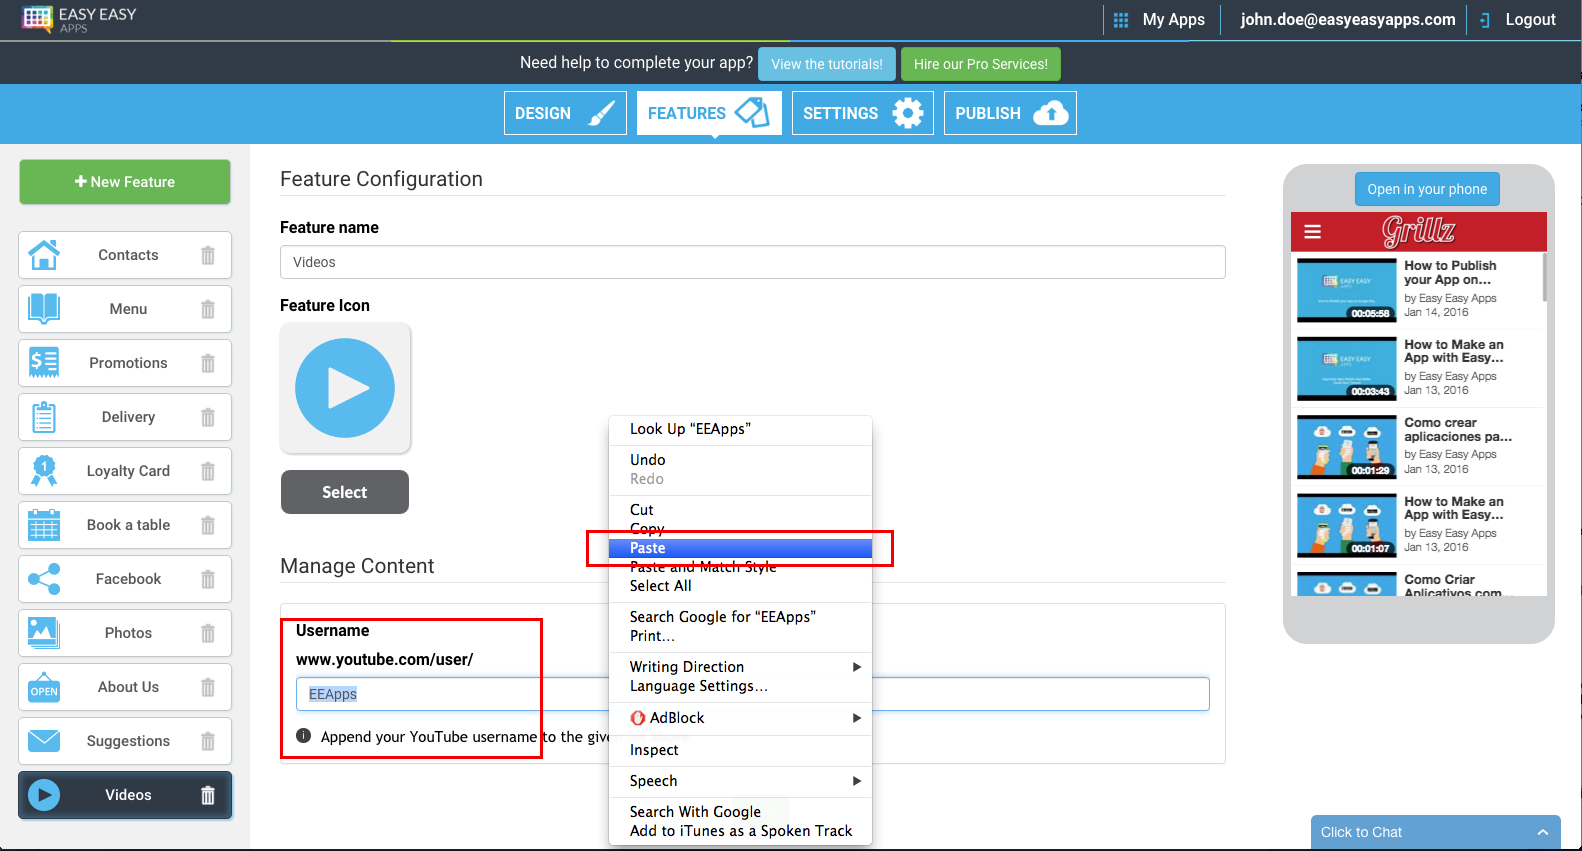Screen dimensions: 1582x851
Task: Select Look Up "EEApps" menu entry
Action: click(740, 429)
